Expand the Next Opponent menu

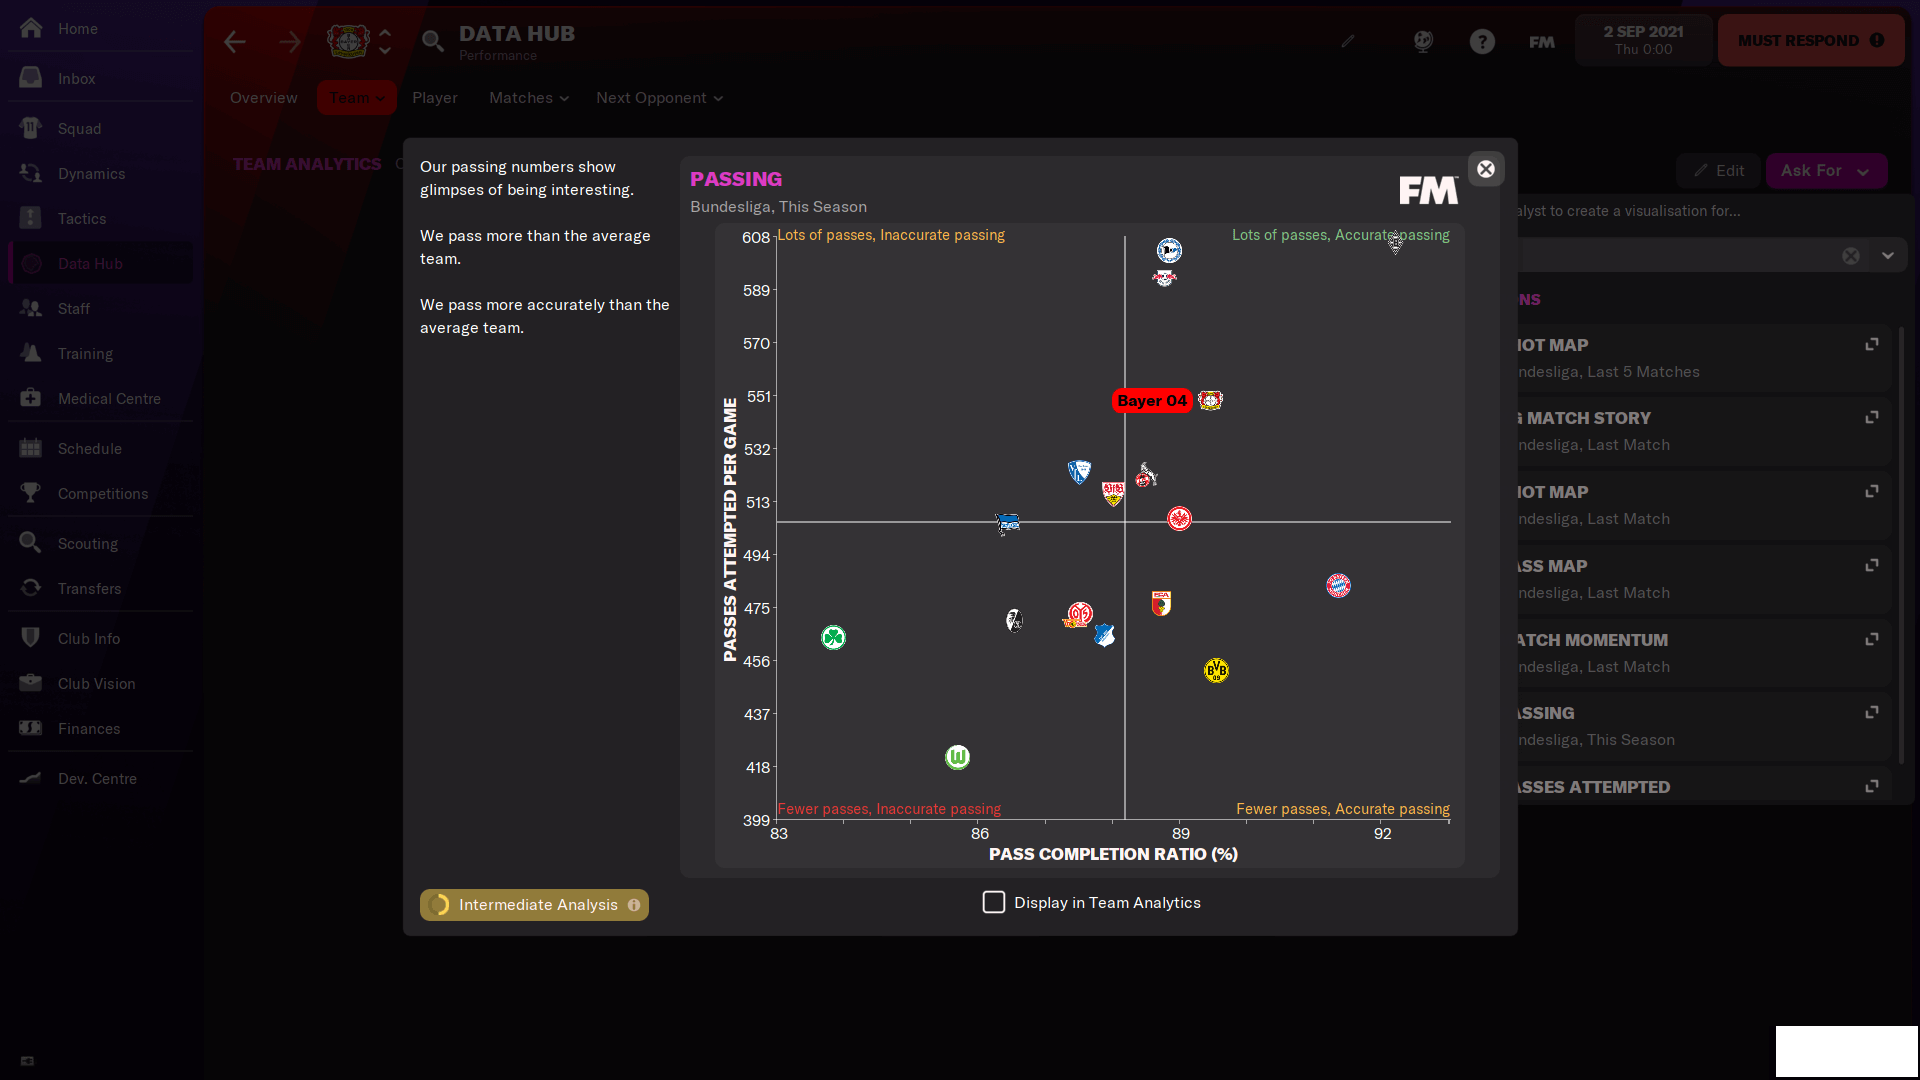(x=660, y=98)
